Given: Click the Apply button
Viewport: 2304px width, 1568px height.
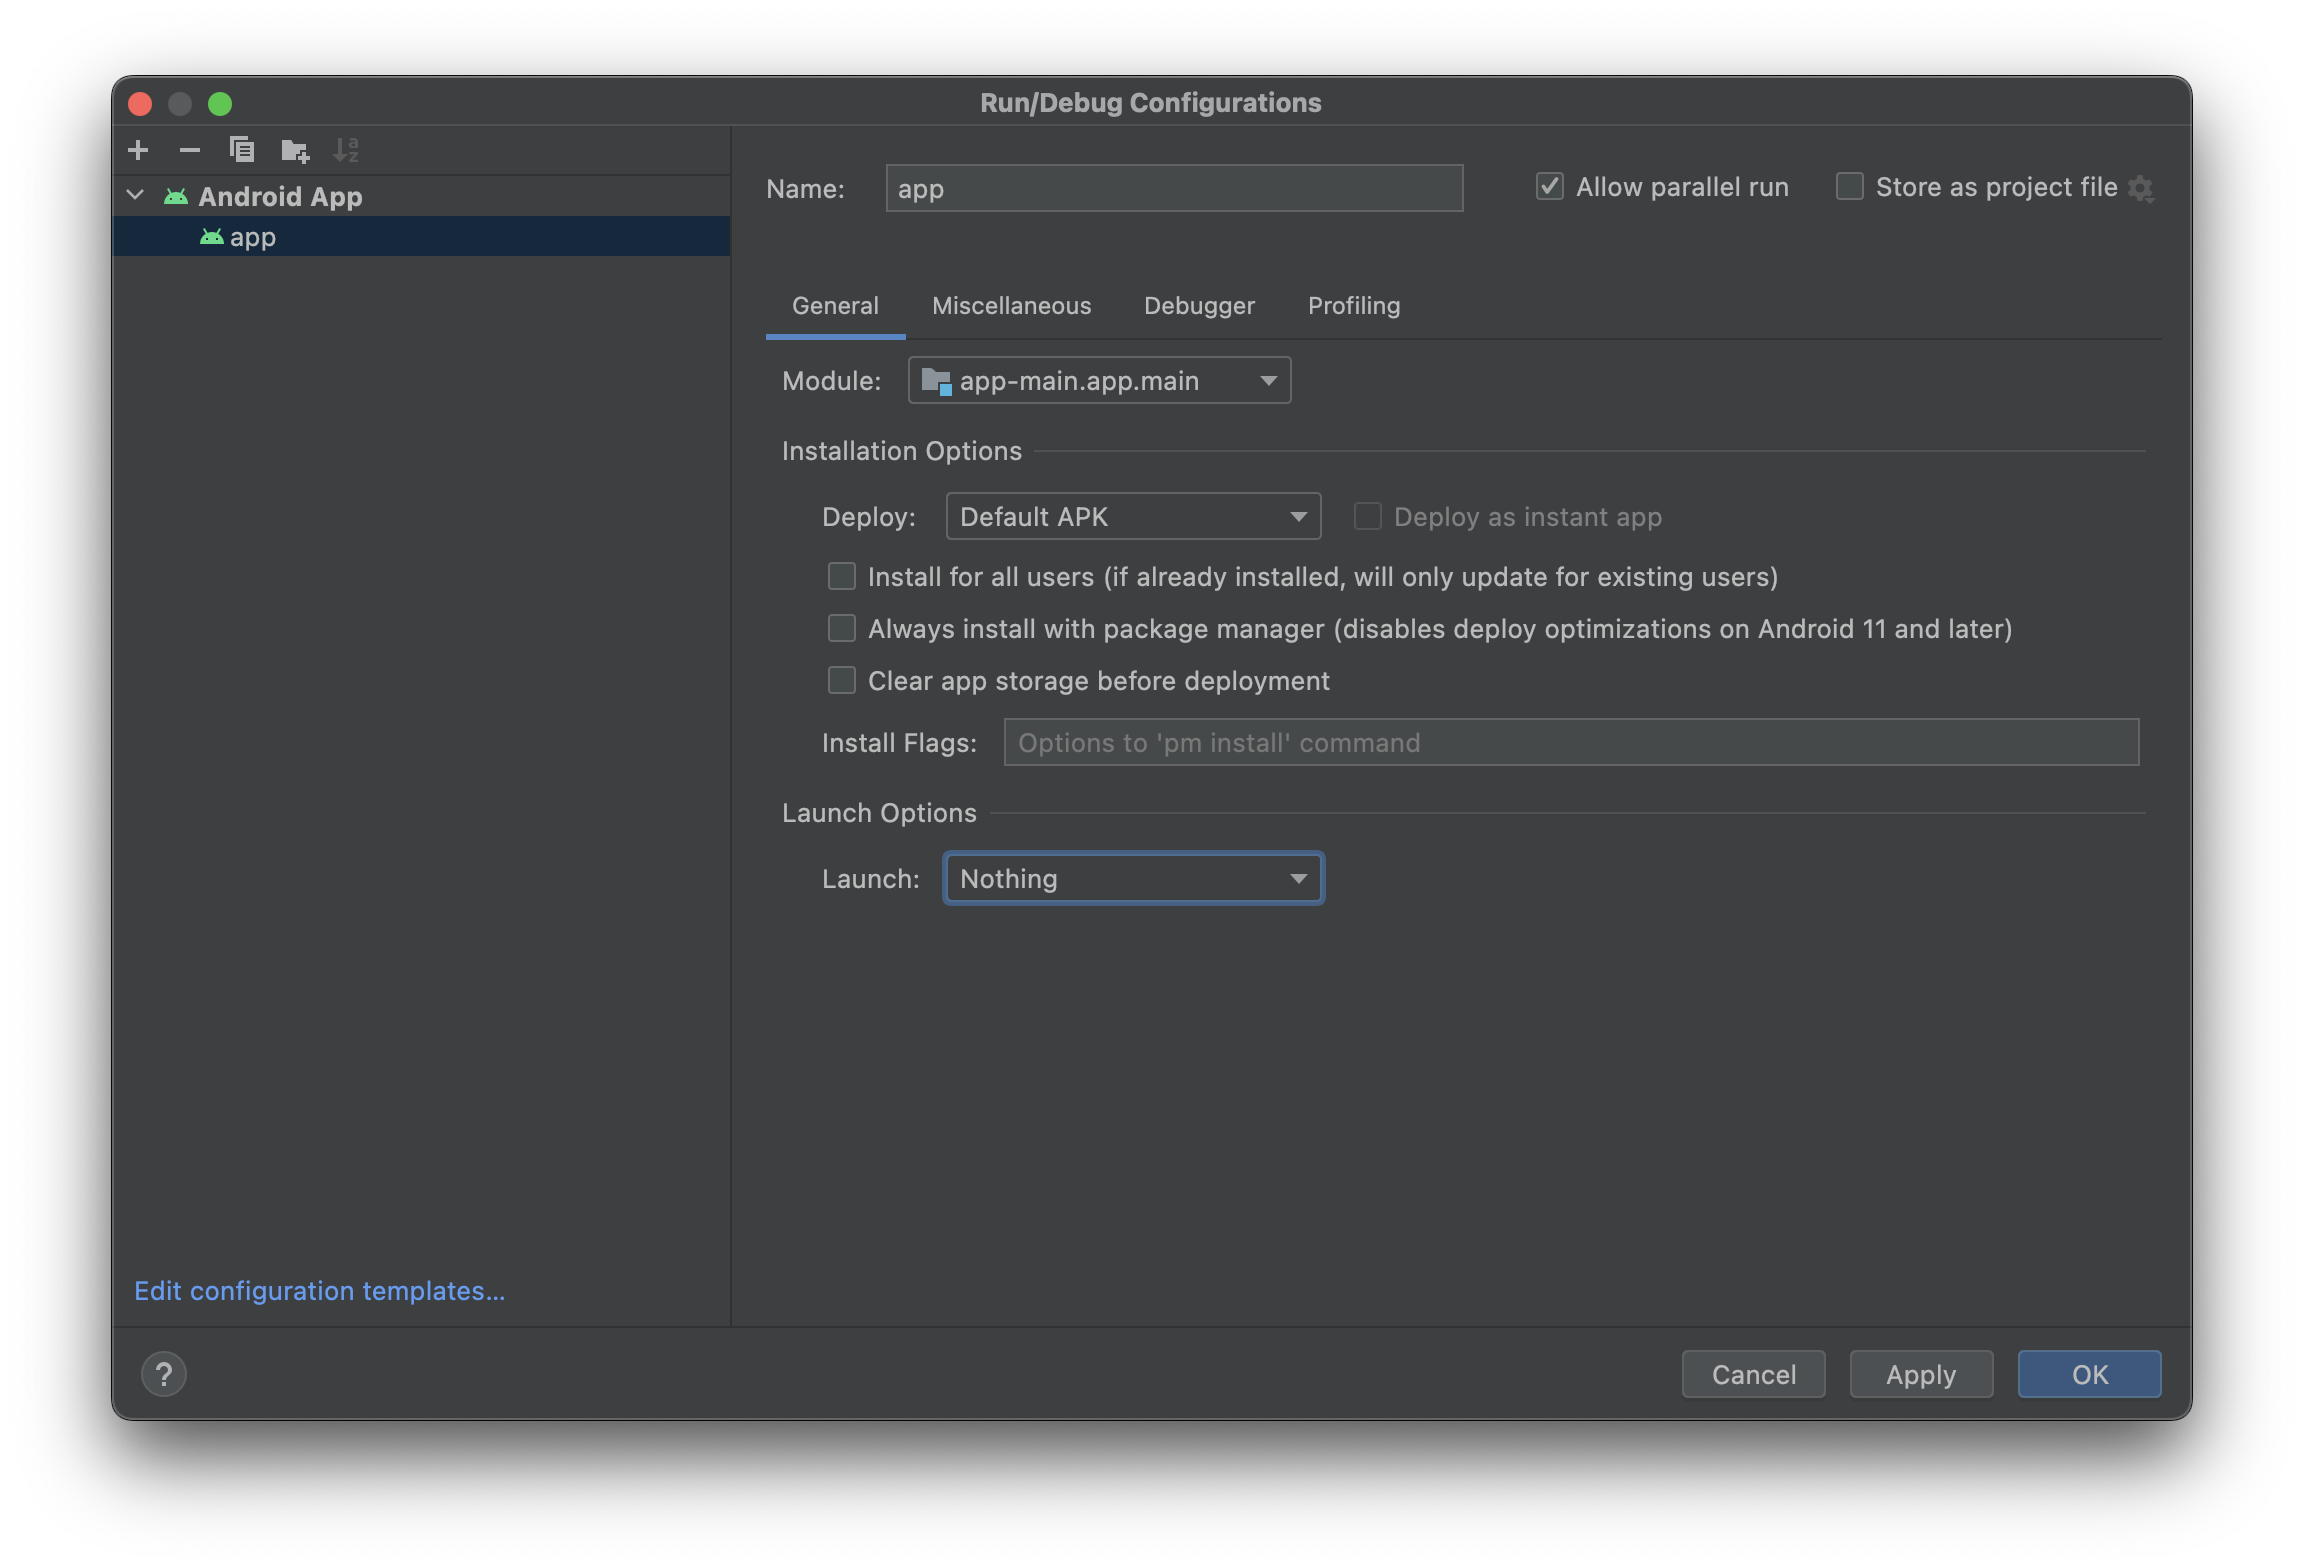Looking at the screenshot, I should coord(1920,1375).
